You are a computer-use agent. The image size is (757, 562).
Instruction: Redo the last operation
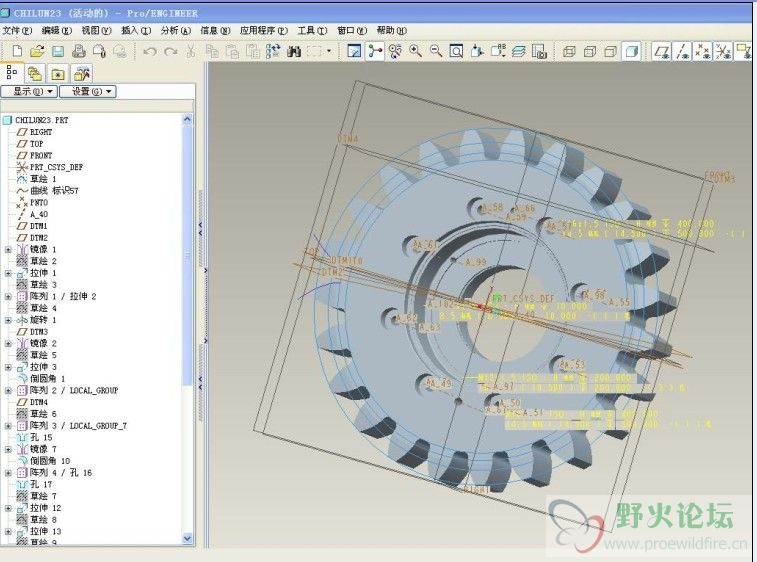[x=170, y=51]
